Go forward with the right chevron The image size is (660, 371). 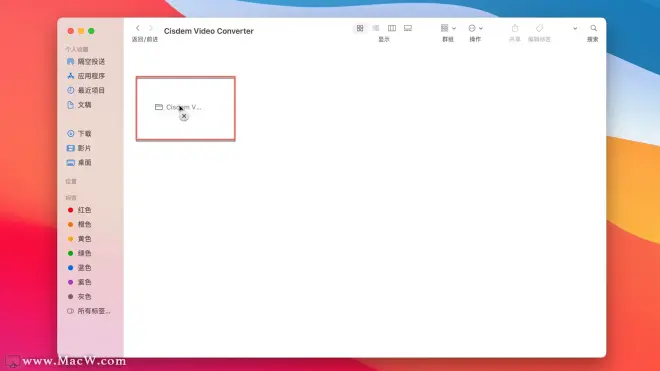pyautogui.click(x=151, y=28)
